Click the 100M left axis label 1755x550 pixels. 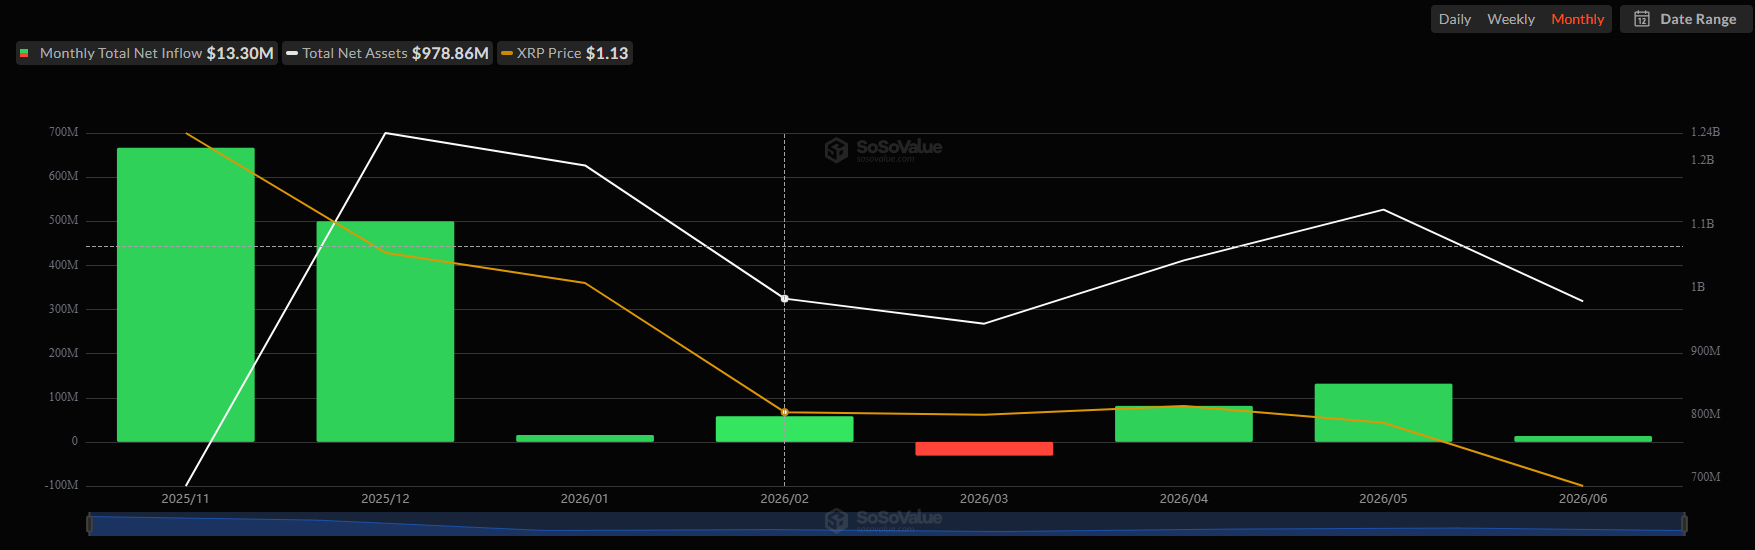63,397
